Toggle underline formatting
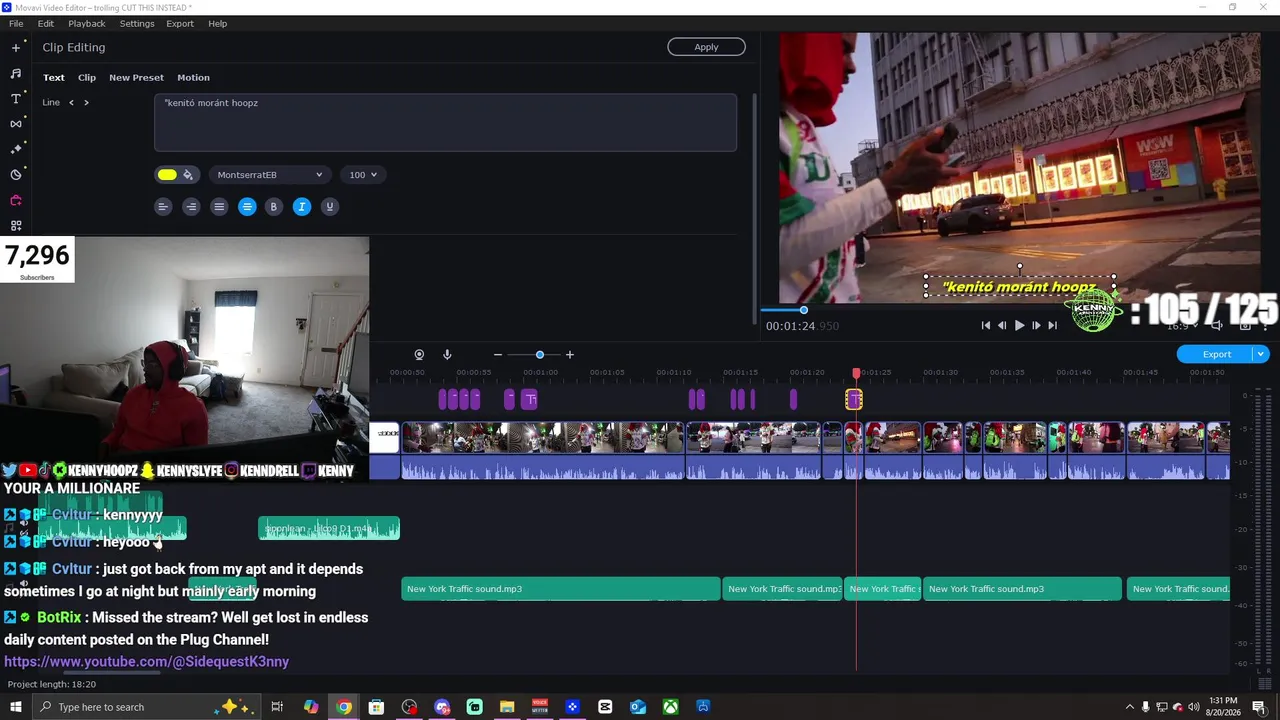The height and width of the screenshot is (720, 1280). tap(329, 207)
